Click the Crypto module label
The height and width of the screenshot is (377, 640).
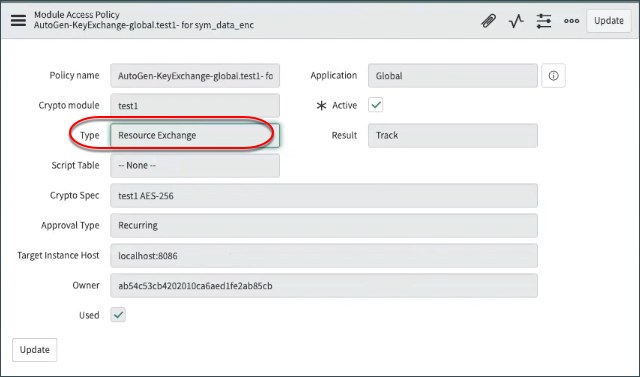click(x=69, y=105)
